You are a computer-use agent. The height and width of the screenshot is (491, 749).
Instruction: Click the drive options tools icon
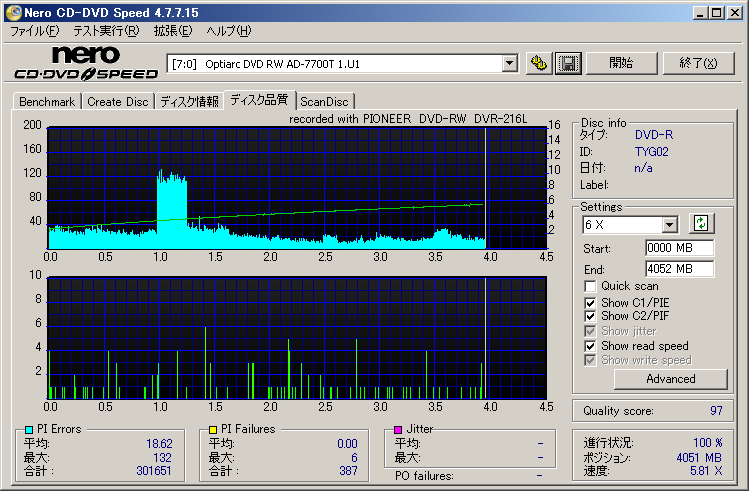coord(539,63)
